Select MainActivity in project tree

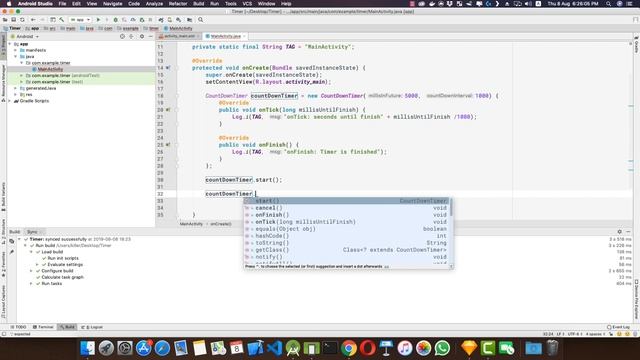click(x=50, y=69)
